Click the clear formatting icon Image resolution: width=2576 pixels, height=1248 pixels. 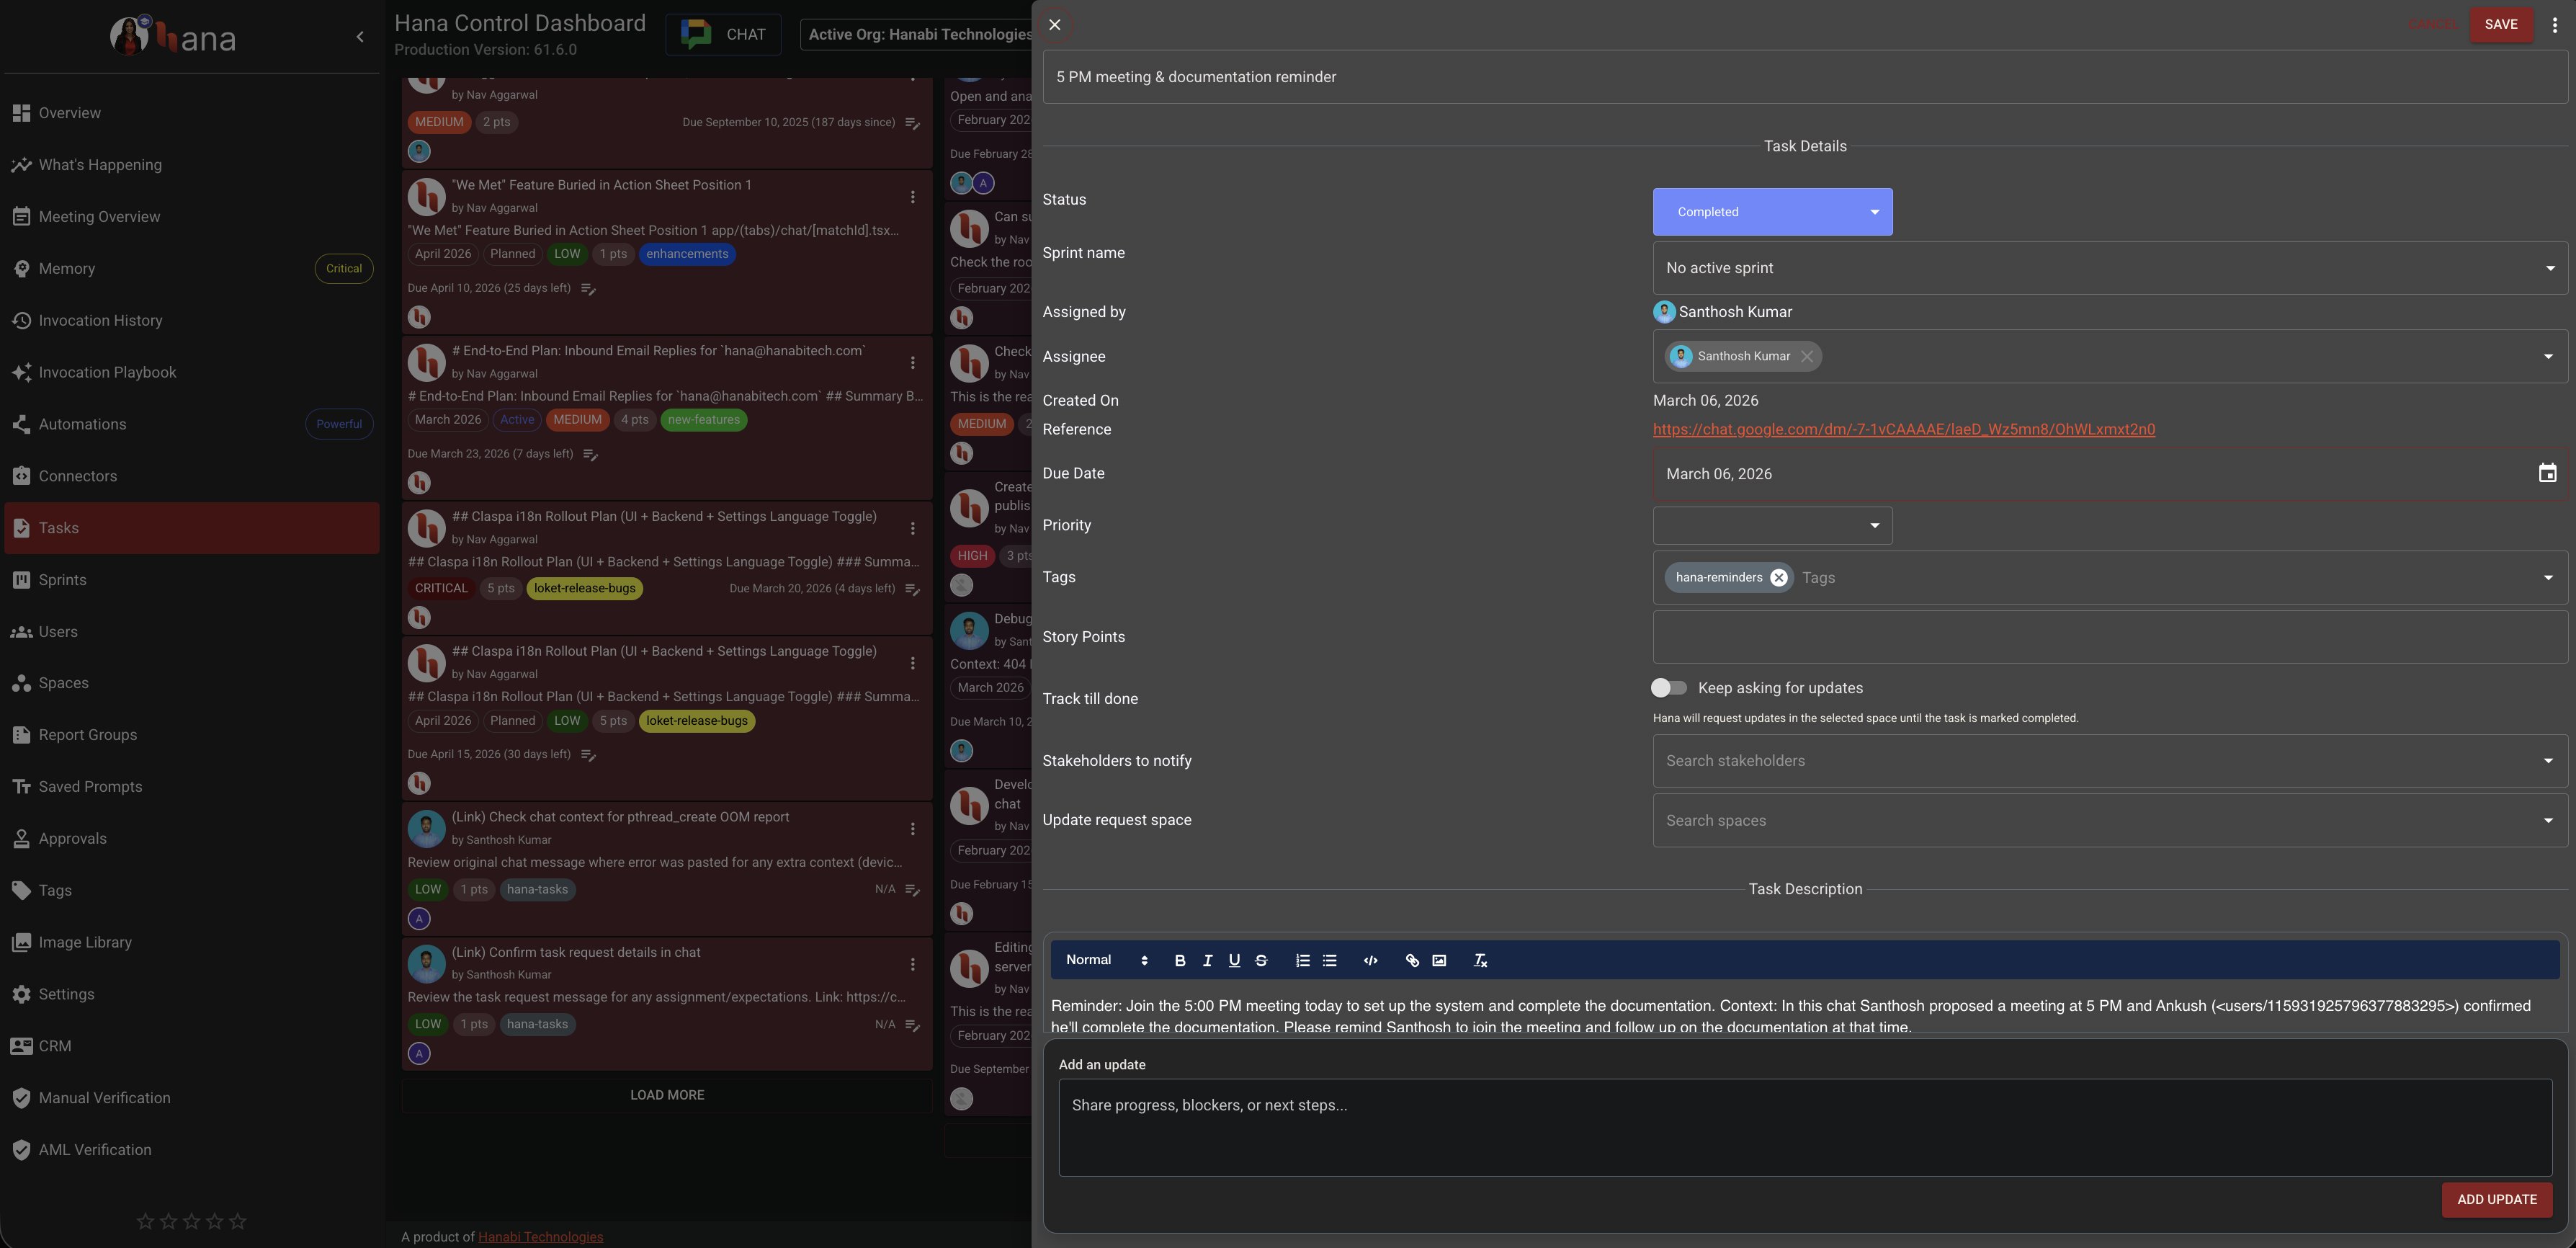click(1480, 960)
